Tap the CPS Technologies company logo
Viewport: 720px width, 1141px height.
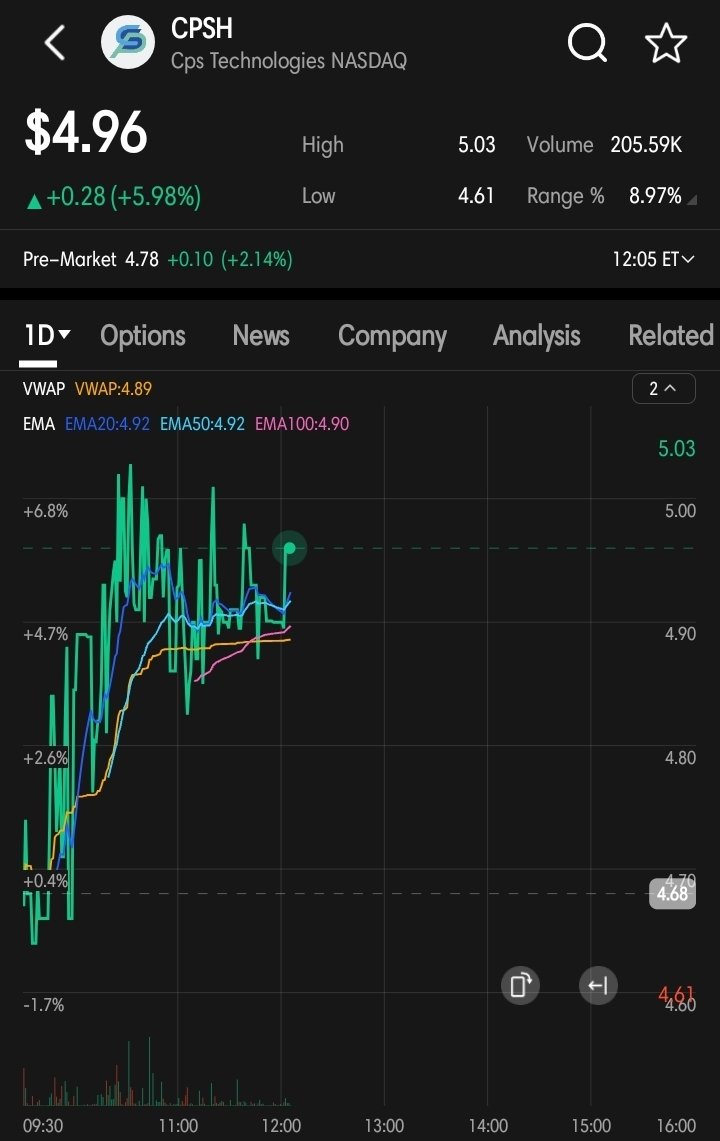[127, 42]
